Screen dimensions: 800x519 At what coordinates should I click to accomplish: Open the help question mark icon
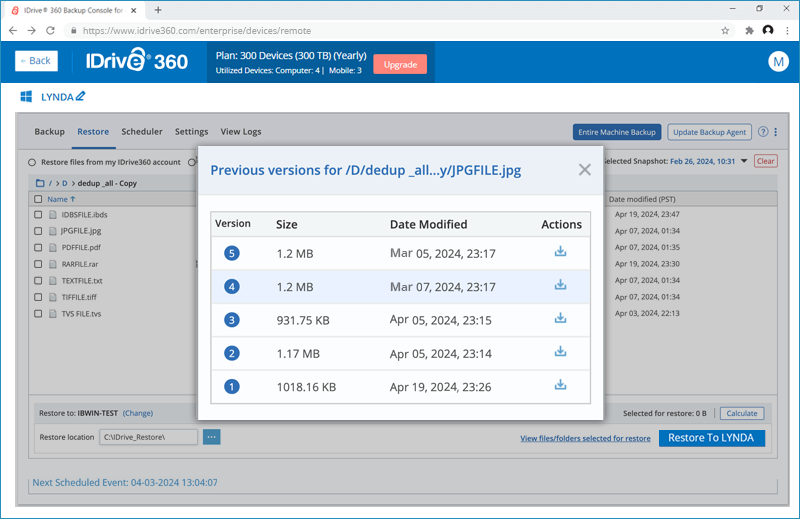tap(763, 132)
